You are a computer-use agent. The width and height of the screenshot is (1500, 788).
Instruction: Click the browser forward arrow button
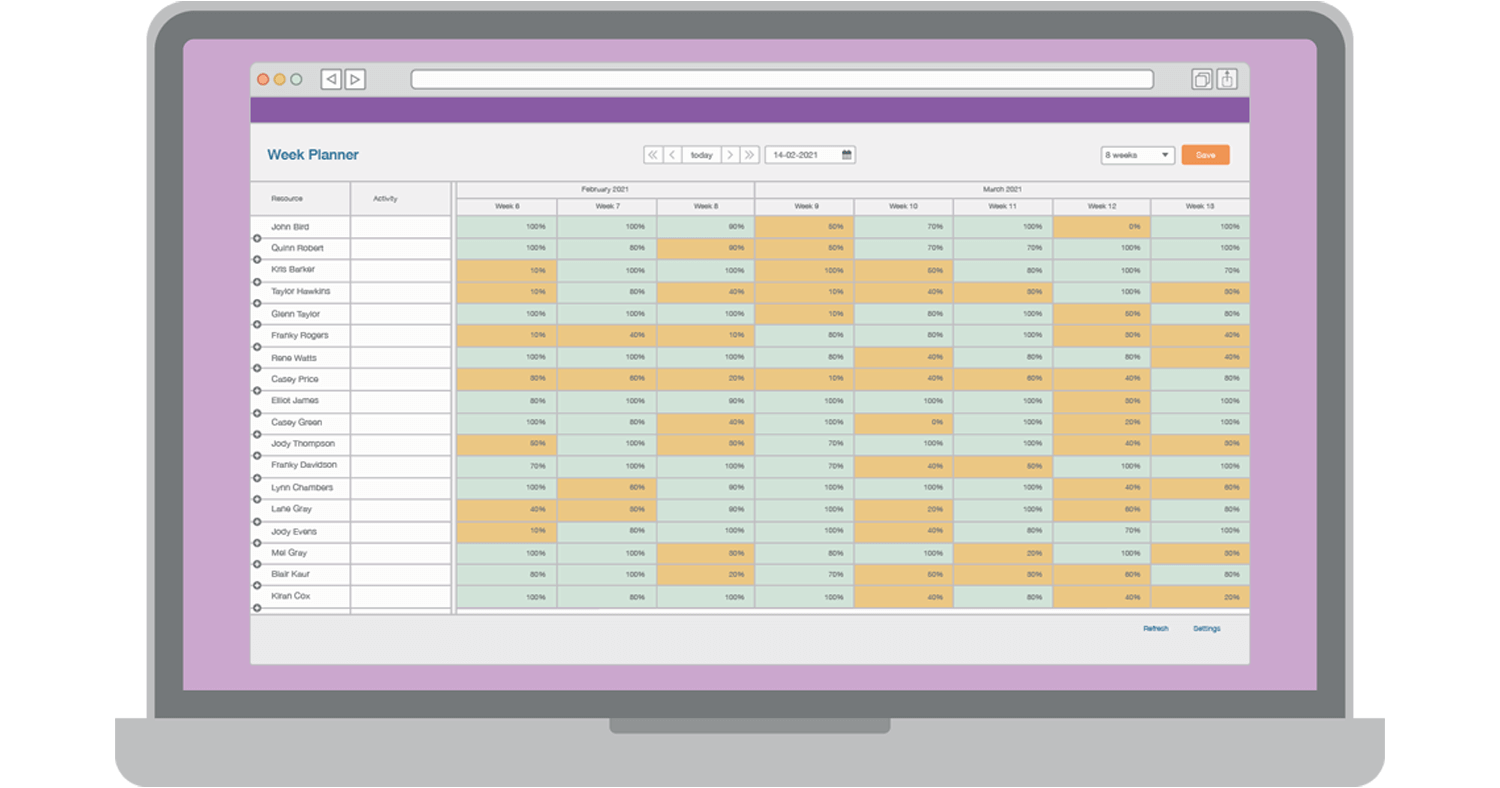coord(355,79)
